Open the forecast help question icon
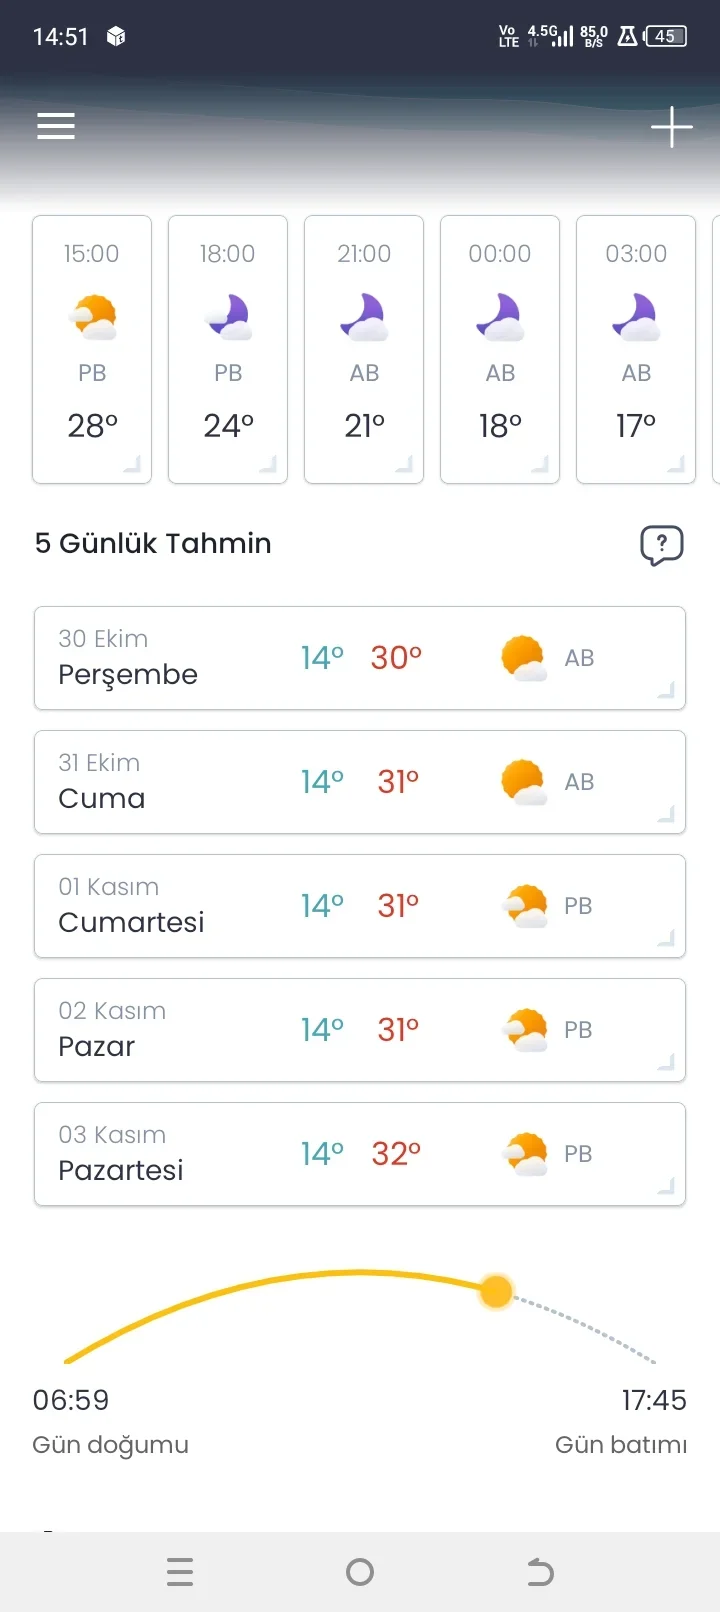The width and height of the screenshot is (720, 1612). [661, 545]
